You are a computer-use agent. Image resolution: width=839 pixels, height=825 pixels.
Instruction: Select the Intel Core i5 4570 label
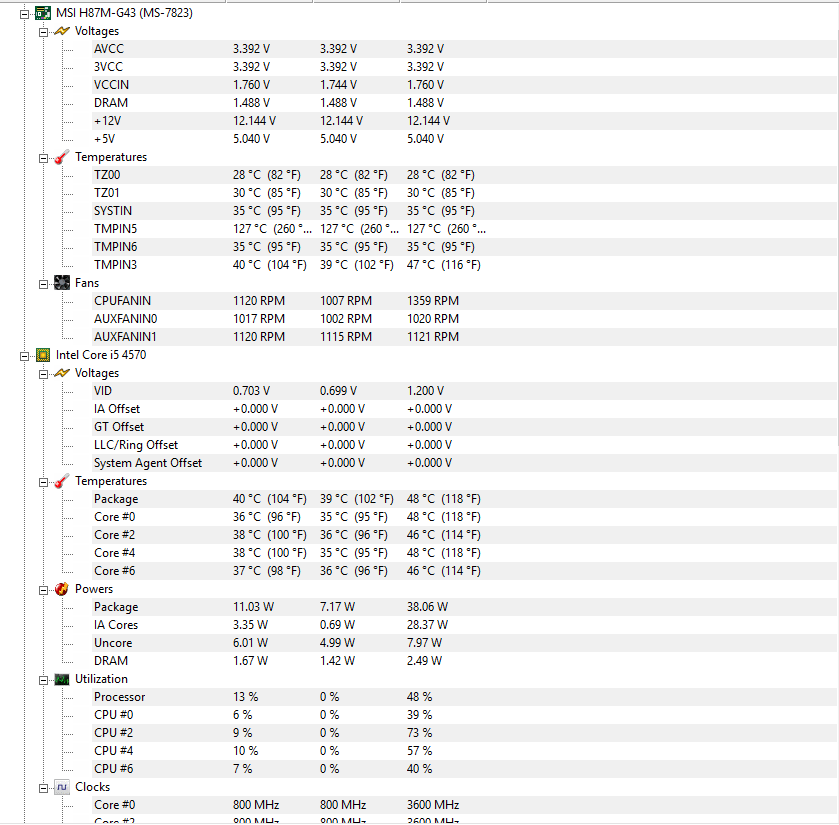click(101, 355)
